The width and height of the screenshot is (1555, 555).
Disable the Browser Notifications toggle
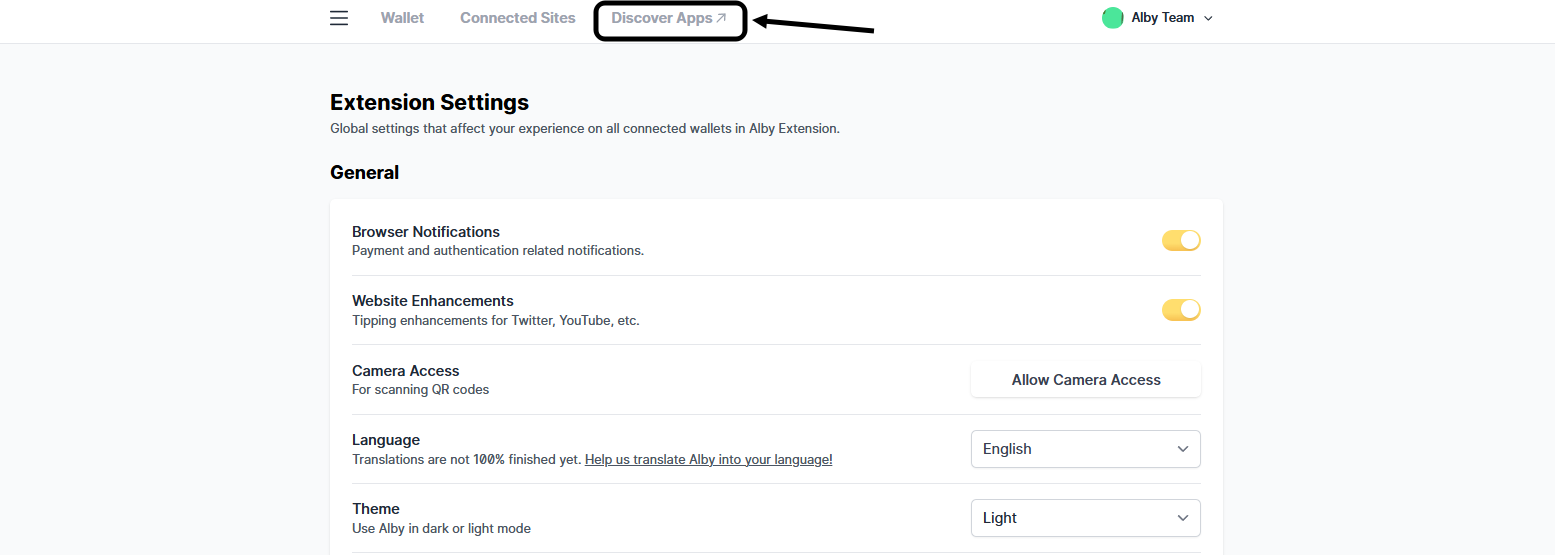[1181, 240]
